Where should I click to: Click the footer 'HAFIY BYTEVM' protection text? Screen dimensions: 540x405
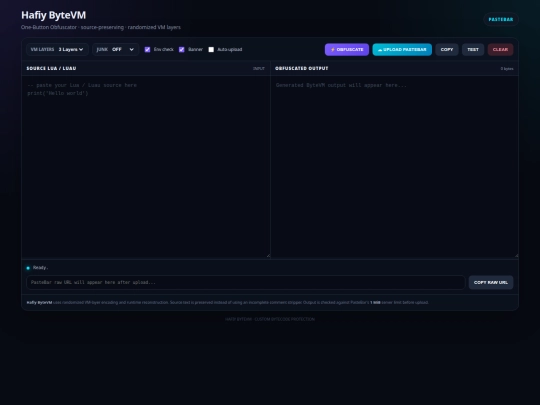[270, 319]
